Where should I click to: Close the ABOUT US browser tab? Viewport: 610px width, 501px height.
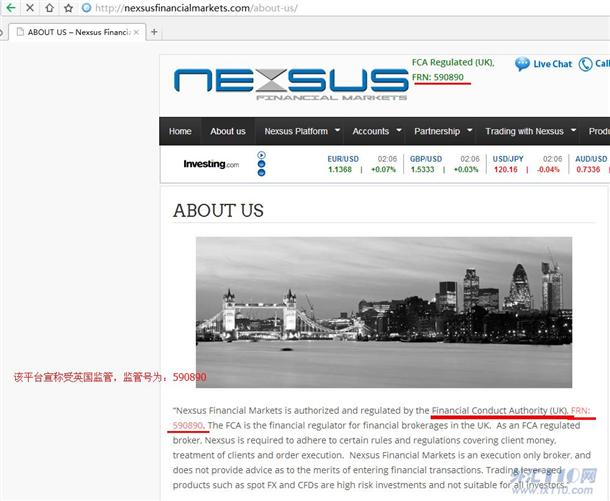click(x=136, y=32)
